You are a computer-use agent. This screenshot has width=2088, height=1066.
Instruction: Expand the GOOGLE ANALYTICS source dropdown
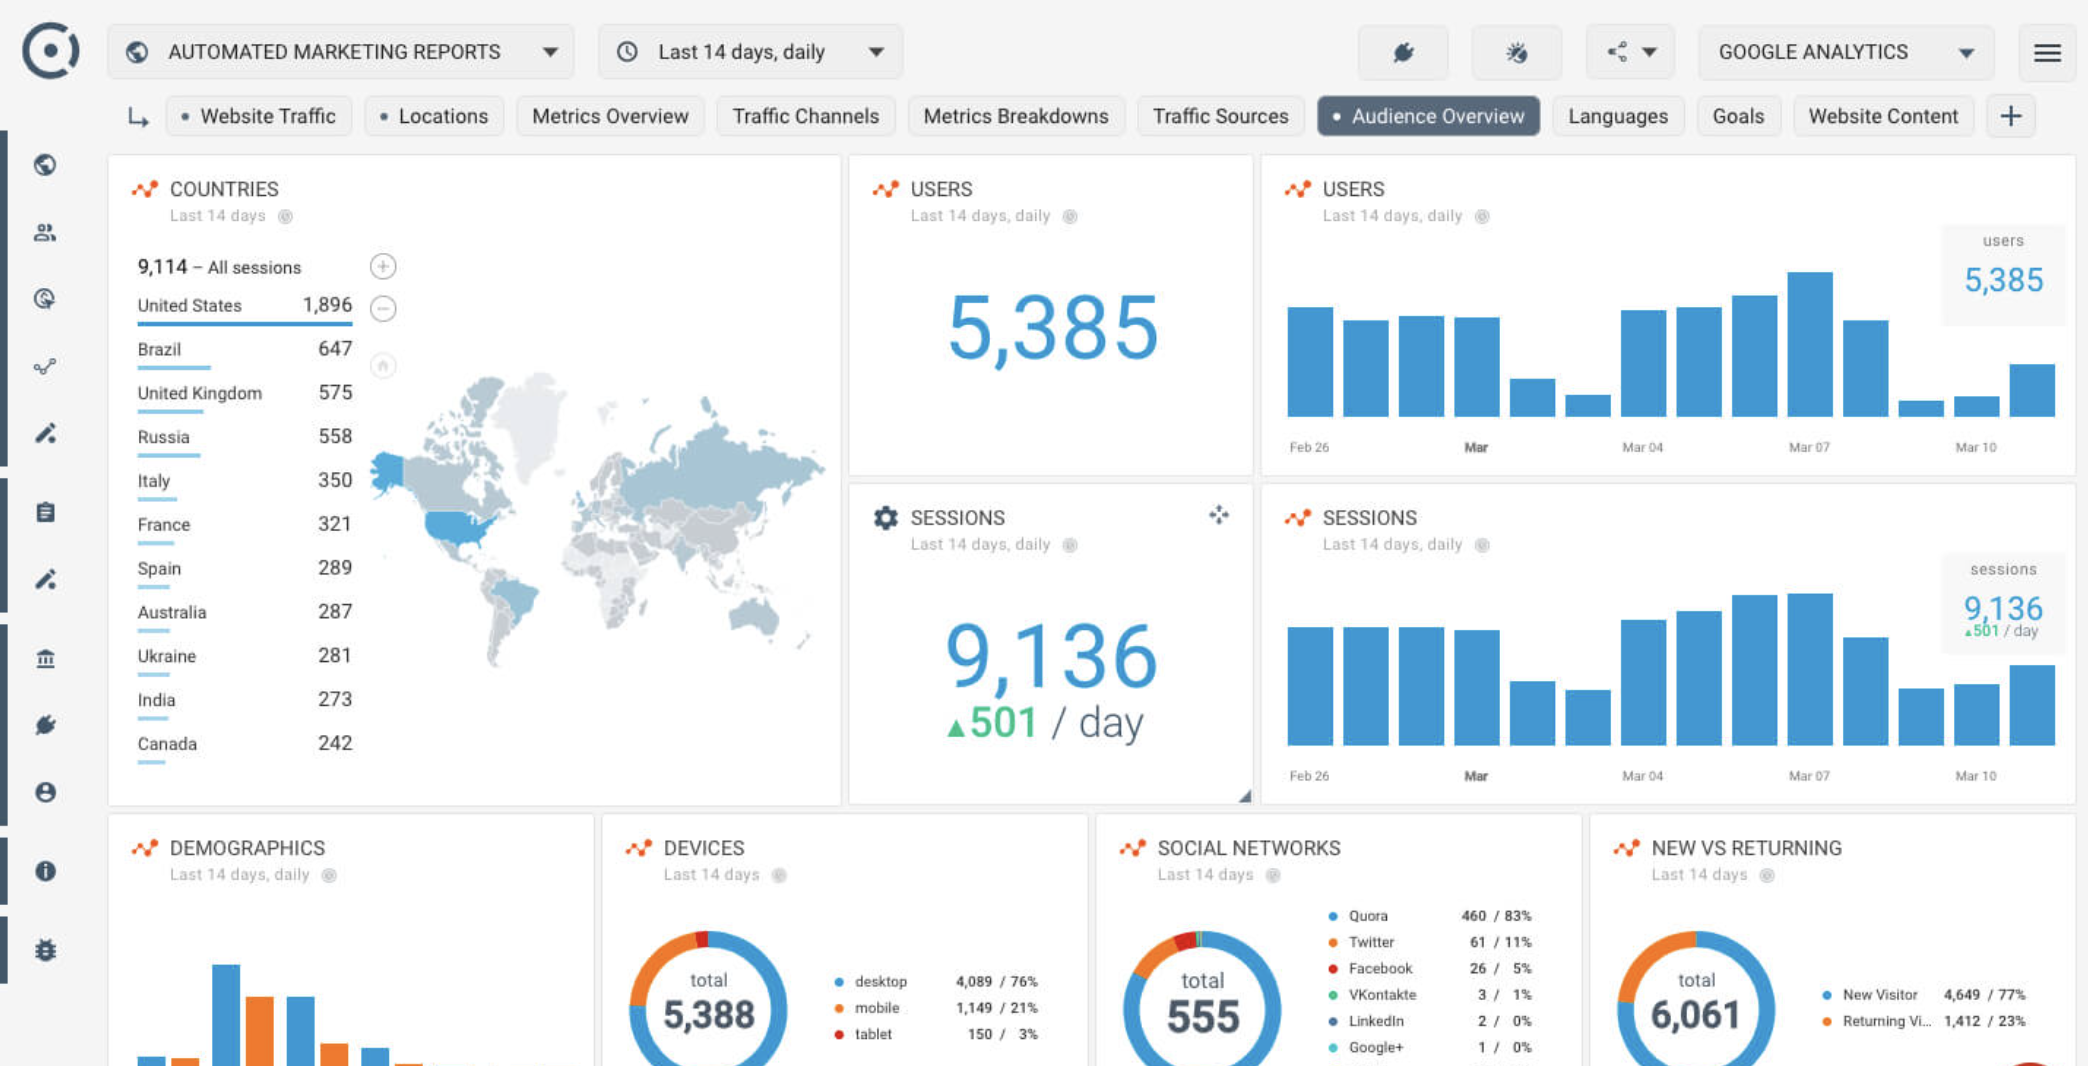pos(1966,51)
